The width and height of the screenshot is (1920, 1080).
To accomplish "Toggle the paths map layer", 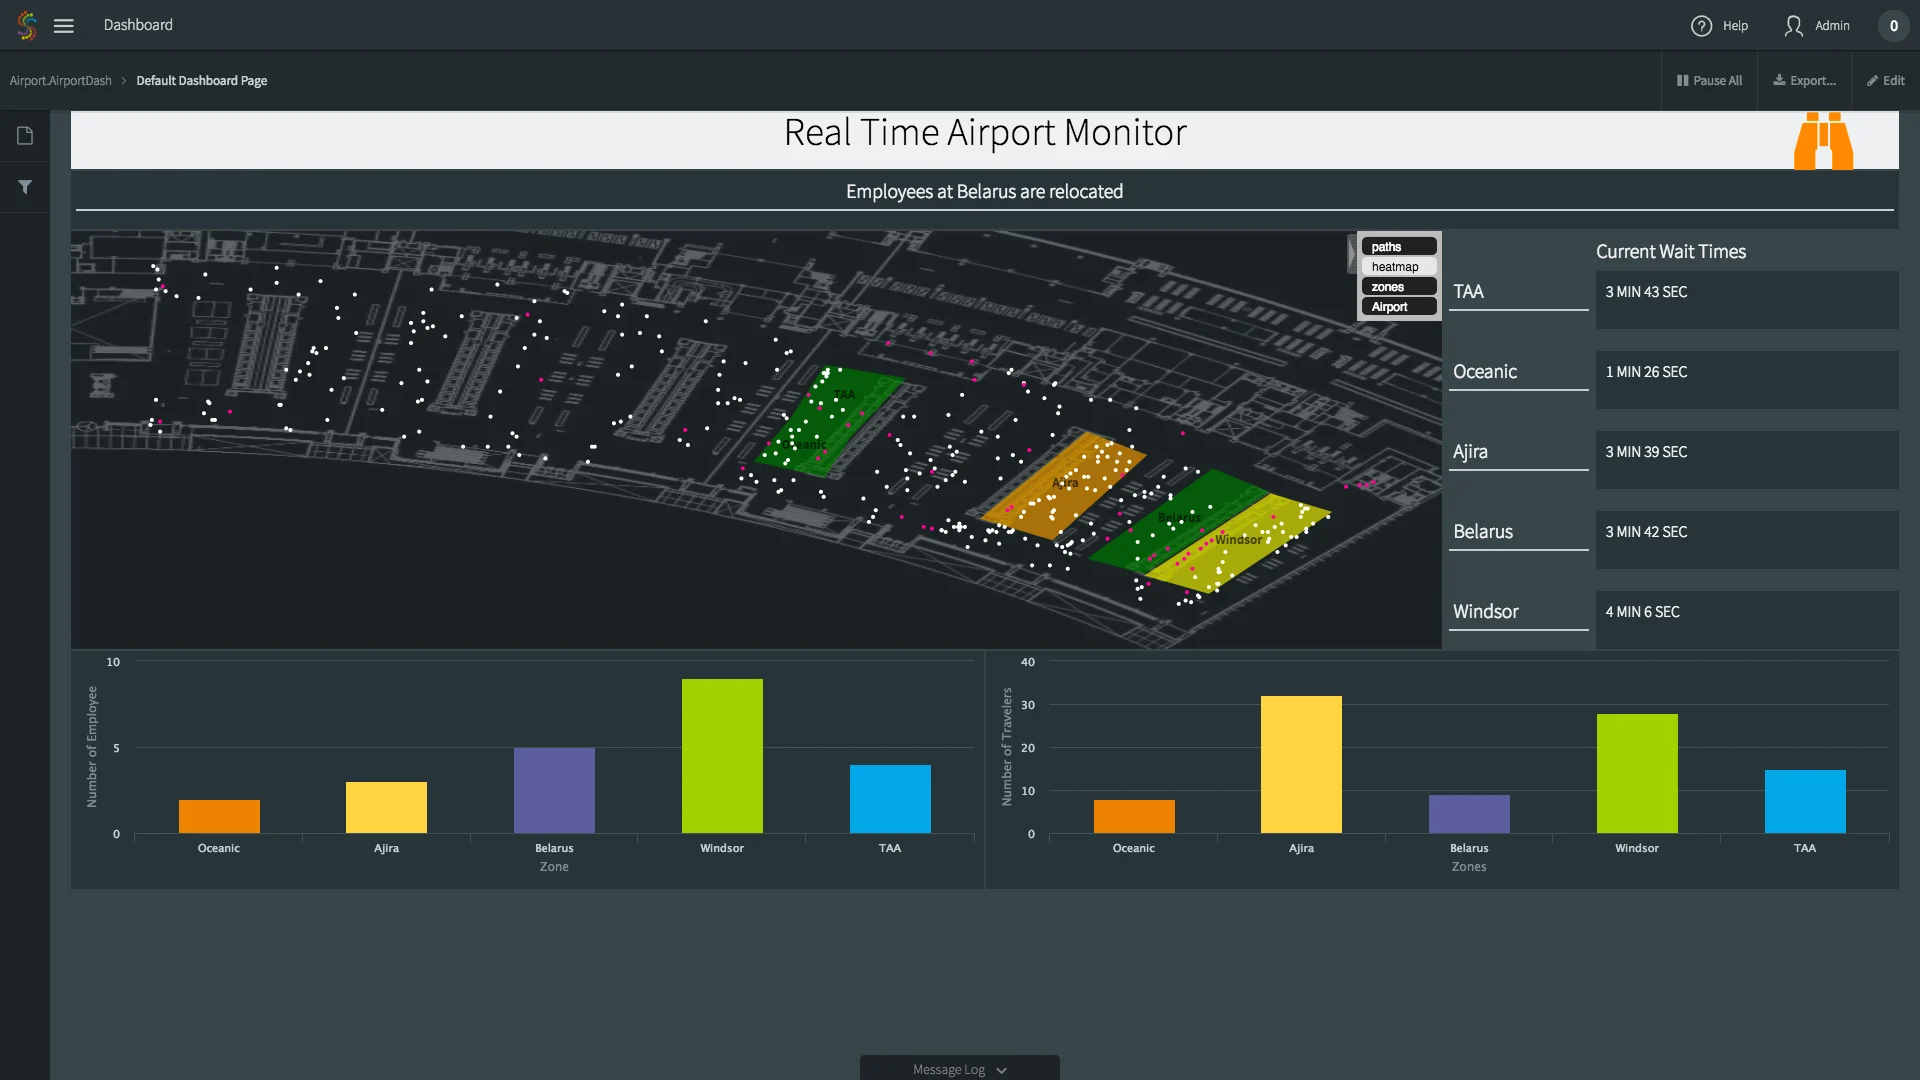I will click(x=1398, y=247).
